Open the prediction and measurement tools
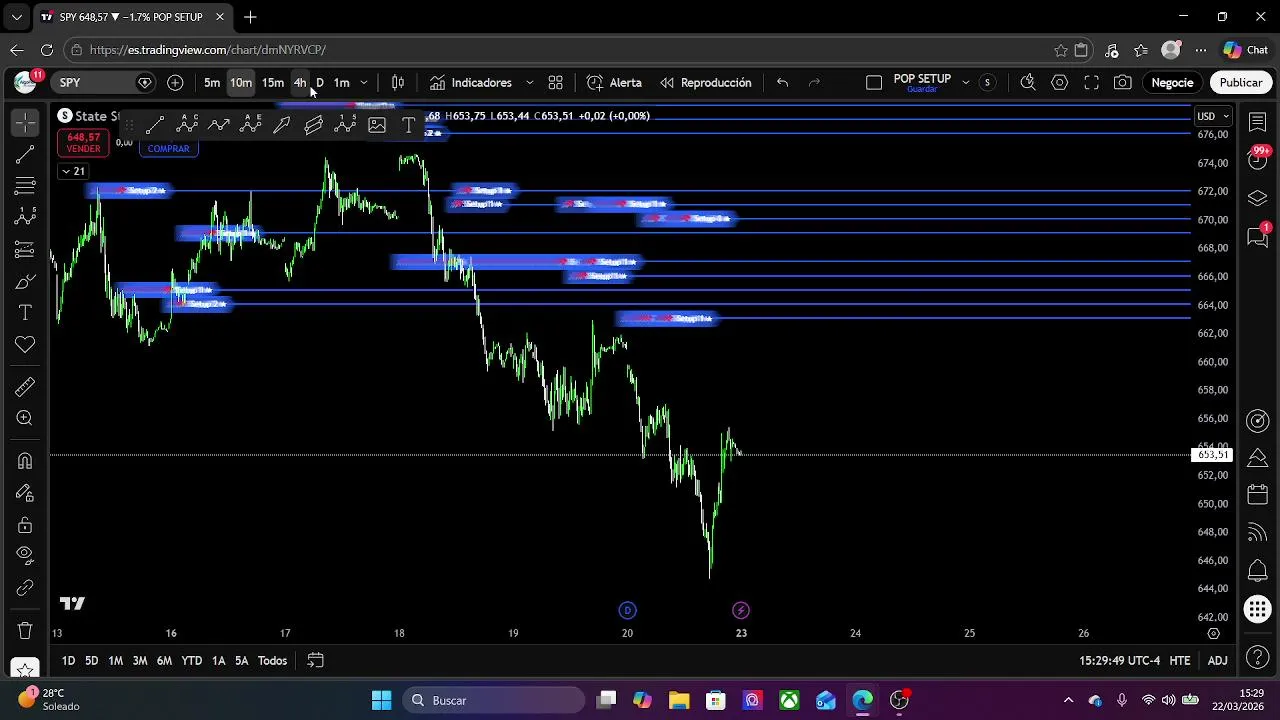Screen dimensions: 1280x720 25,249
